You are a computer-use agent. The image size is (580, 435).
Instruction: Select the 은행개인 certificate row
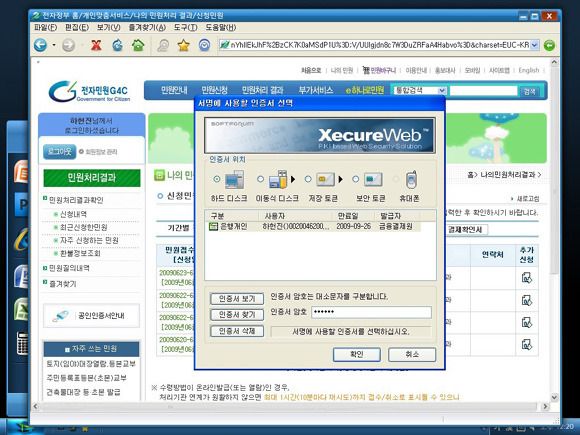point(313,226)
